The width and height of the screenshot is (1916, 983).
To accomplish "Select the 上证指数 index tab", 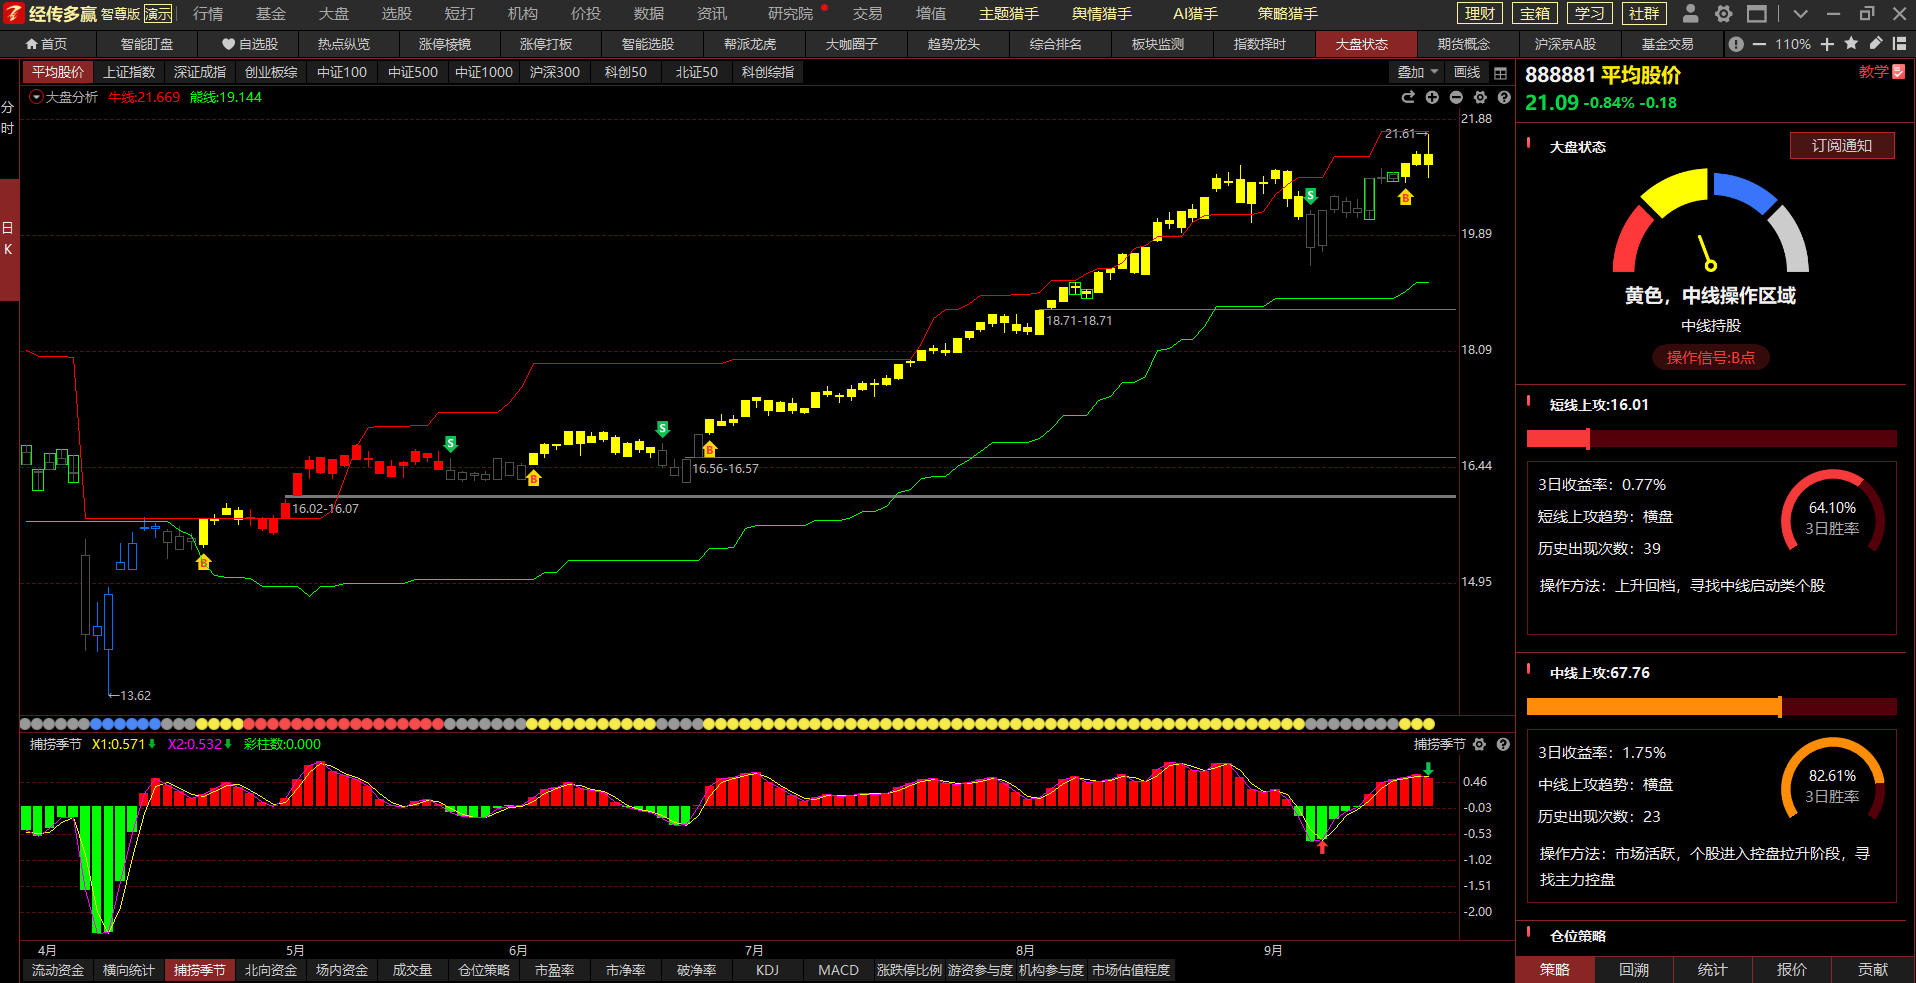I will [x=129, y=72].
